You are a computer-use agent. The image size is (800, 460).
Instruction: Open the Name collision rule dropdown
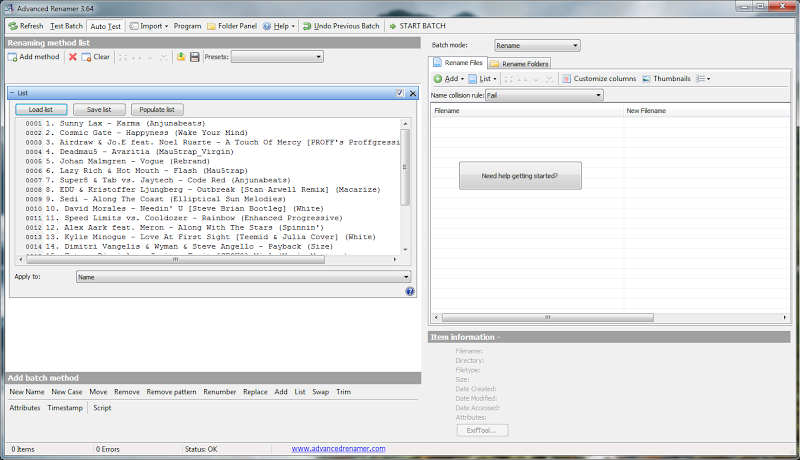(544, 95)
